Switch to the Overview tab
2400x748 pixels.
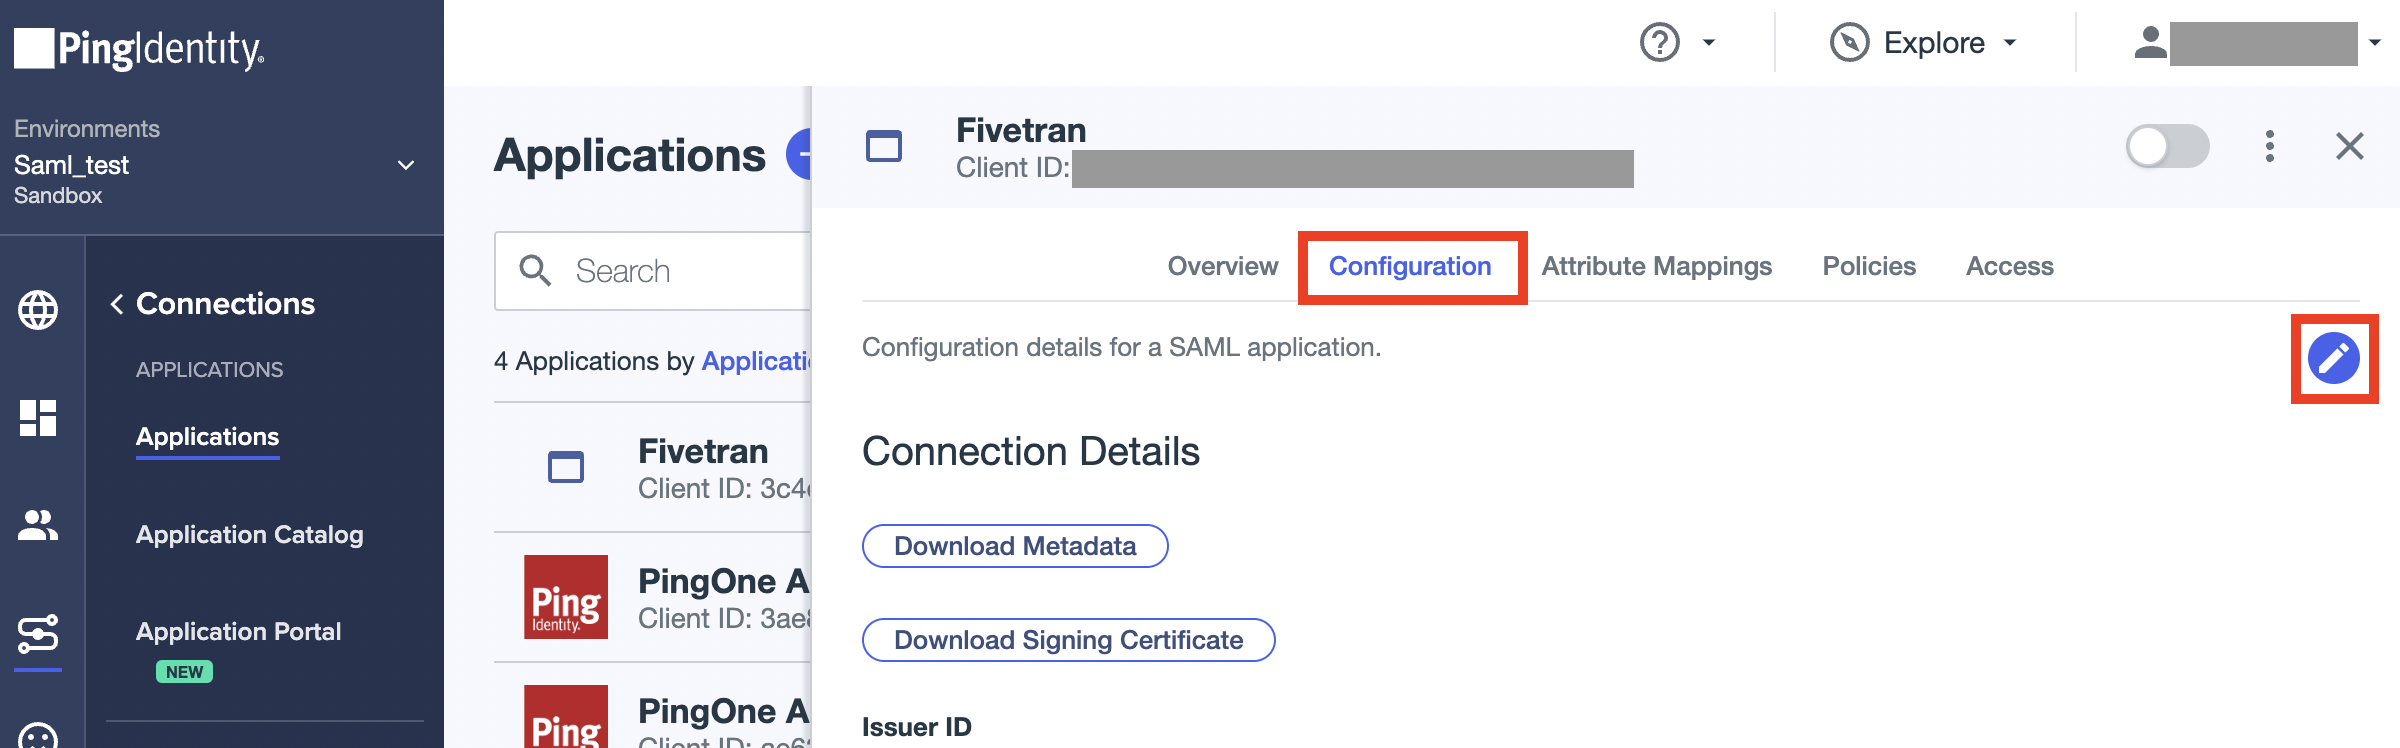click(x=1223, y=266)
